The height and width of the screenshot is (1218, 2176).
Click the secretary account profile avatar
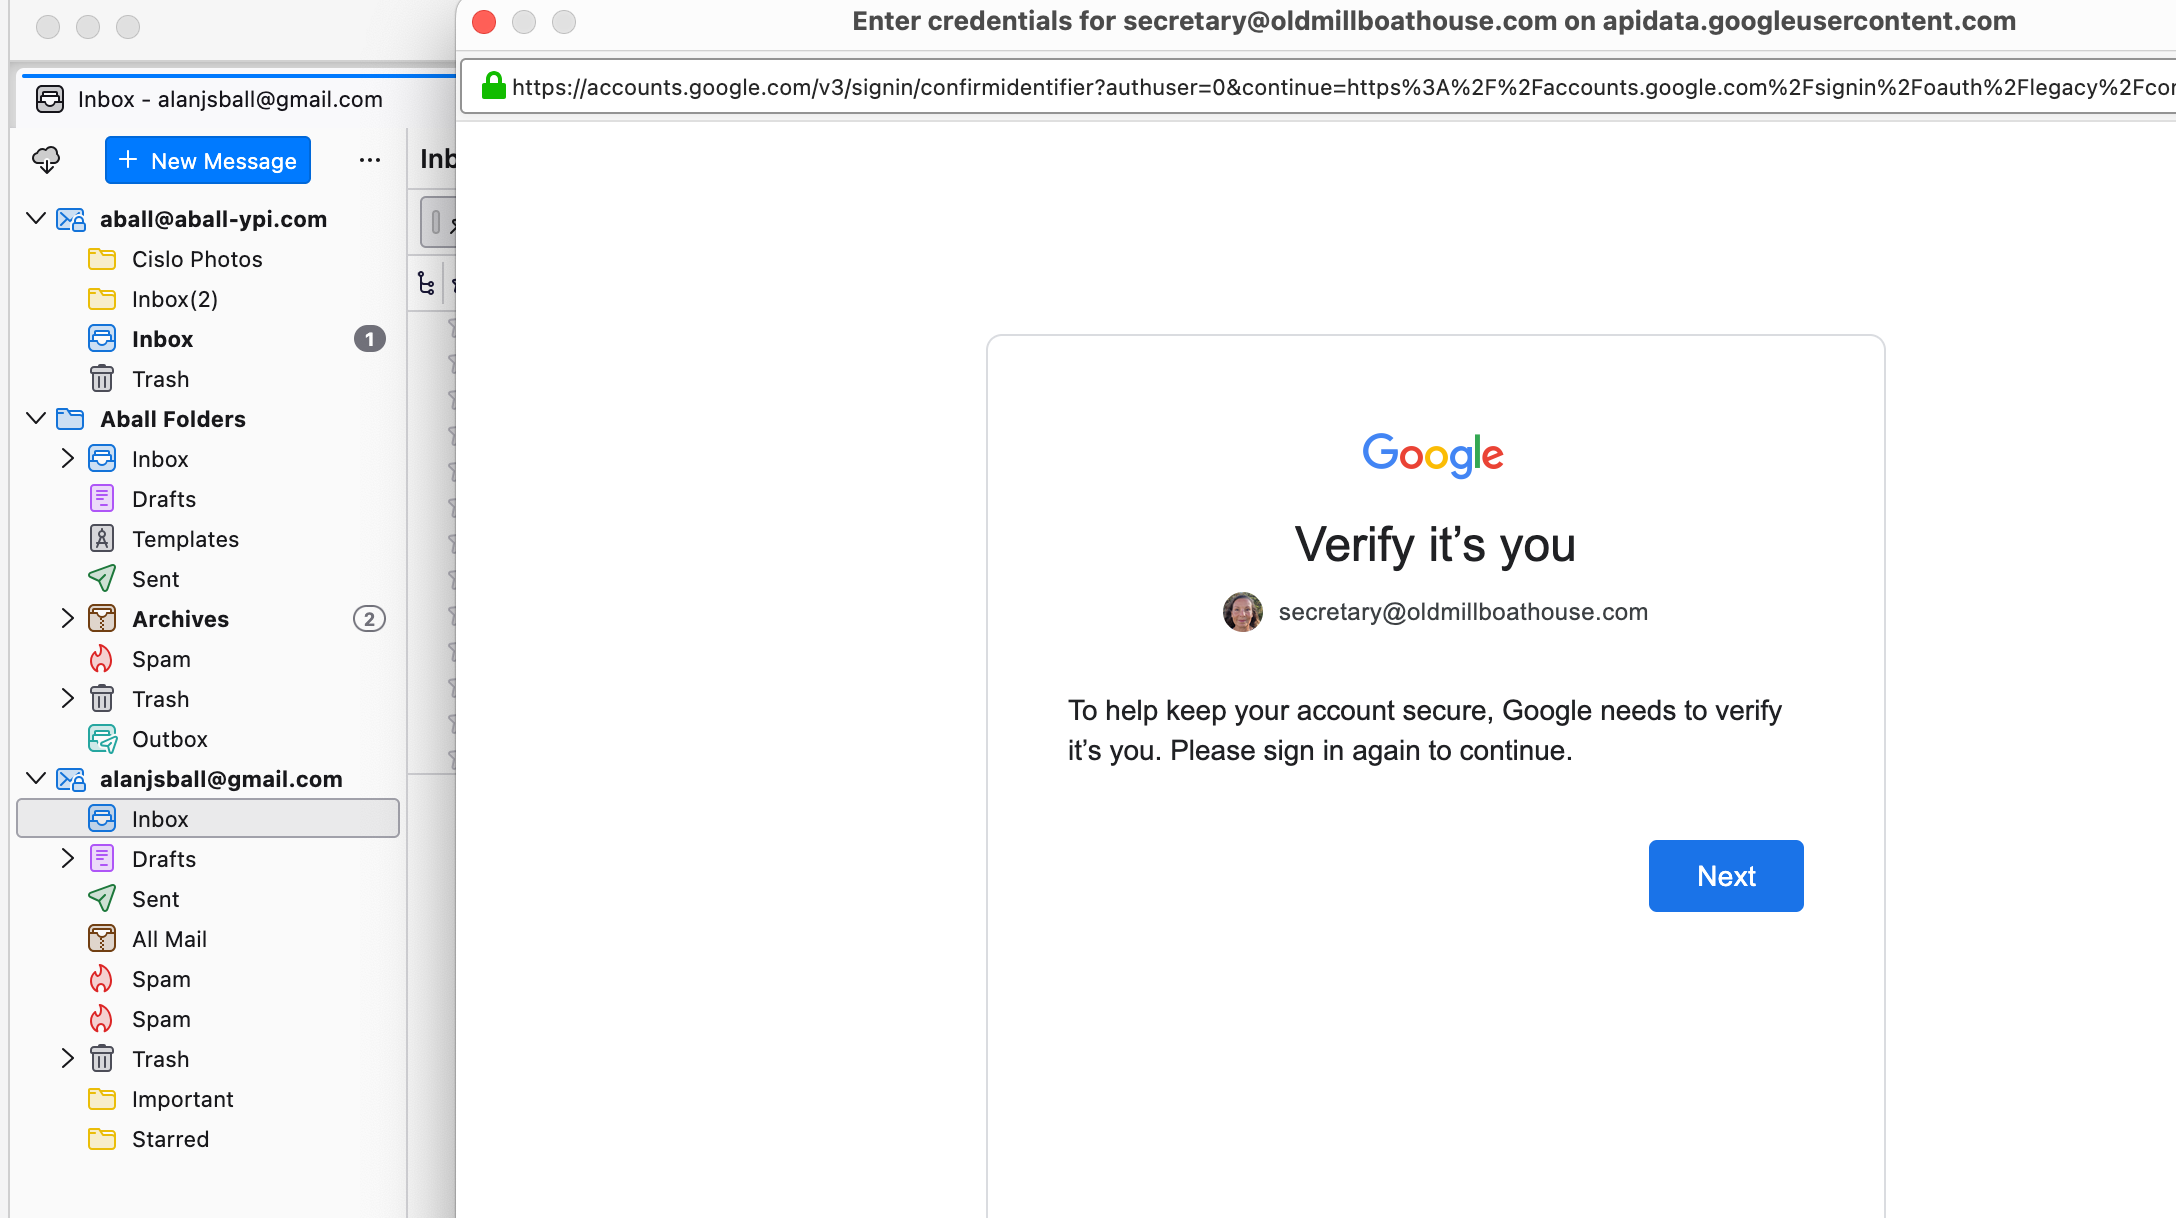(1242, 612)
